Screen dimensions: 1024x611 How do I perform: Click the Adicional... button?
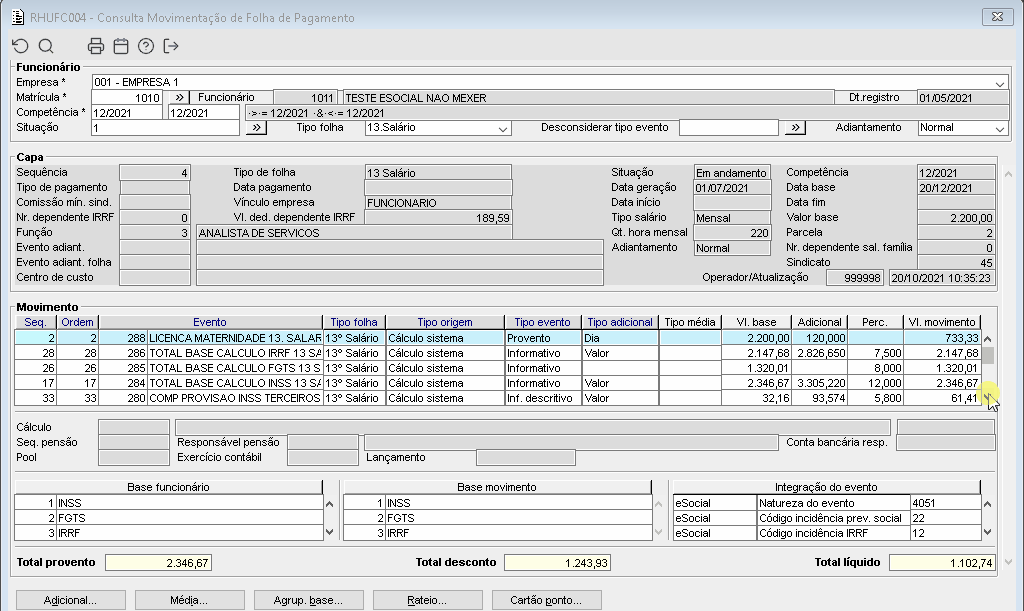pos(71,600)
